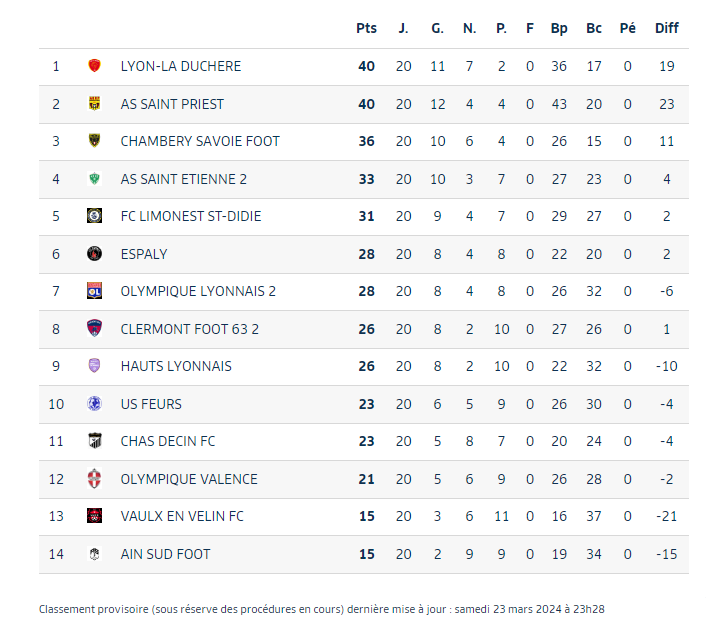Open the LYON-LA DUCHERE team name link

pyautogui.click(x=180, y=66)
